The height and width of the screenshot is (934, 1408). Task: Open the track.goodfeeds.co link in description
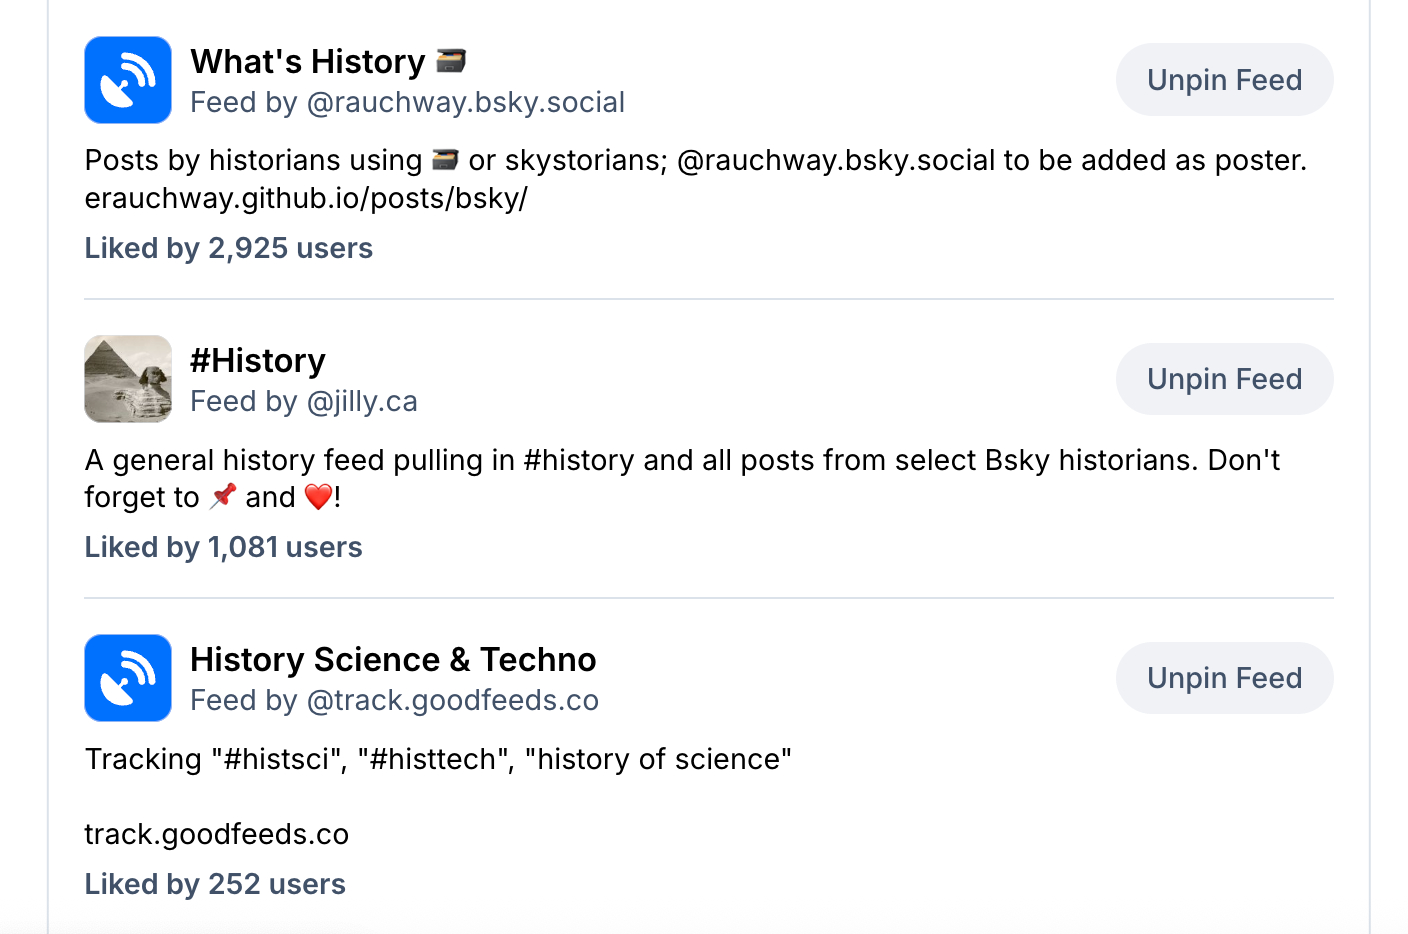(x=216, y=834)
